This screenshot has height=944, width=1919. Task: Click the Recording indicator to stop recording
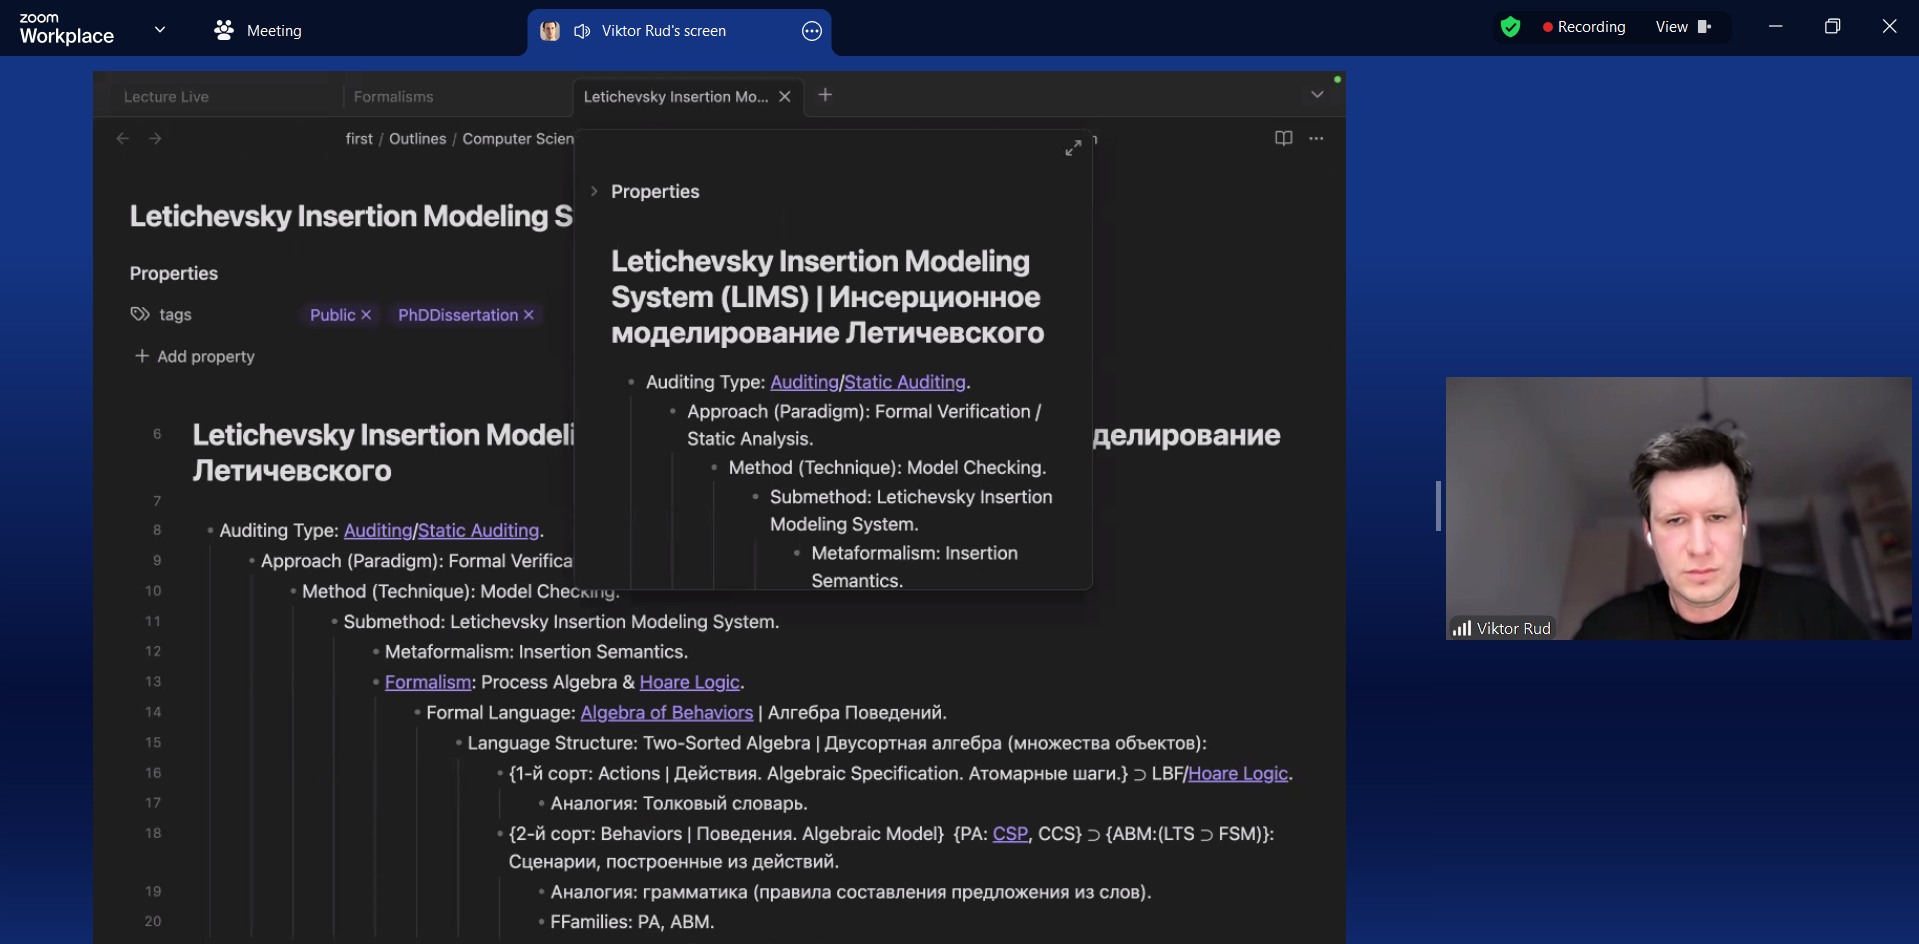tap(1583, 27)
